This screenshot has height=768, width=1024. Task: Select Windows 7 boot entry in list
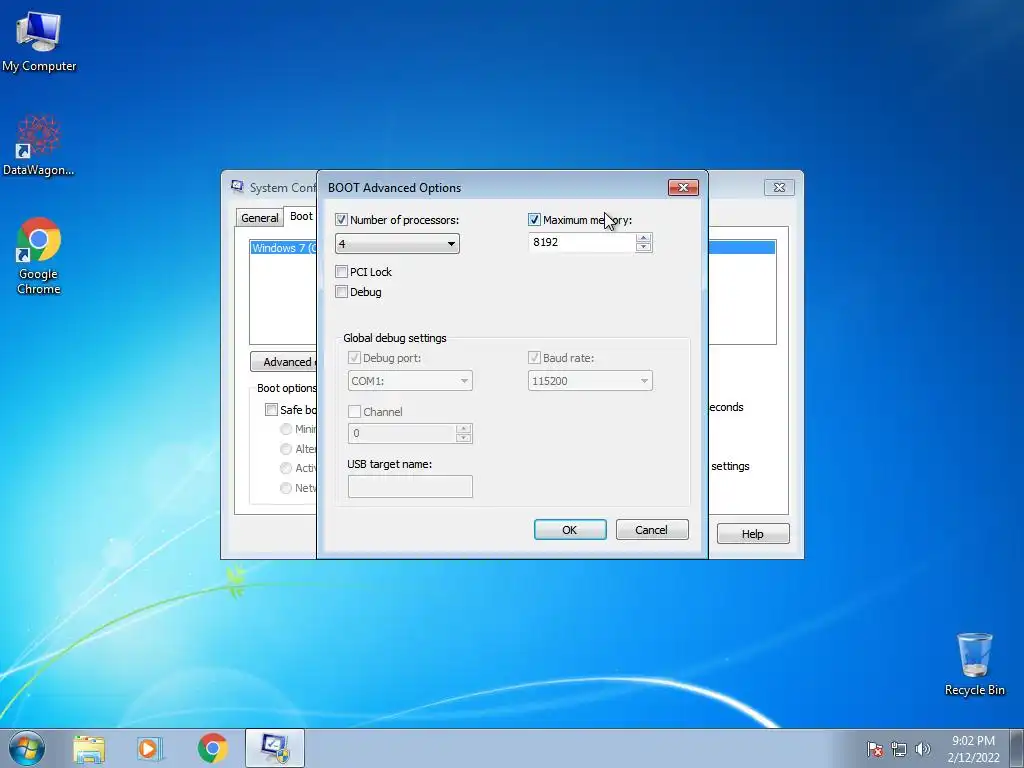283,248
